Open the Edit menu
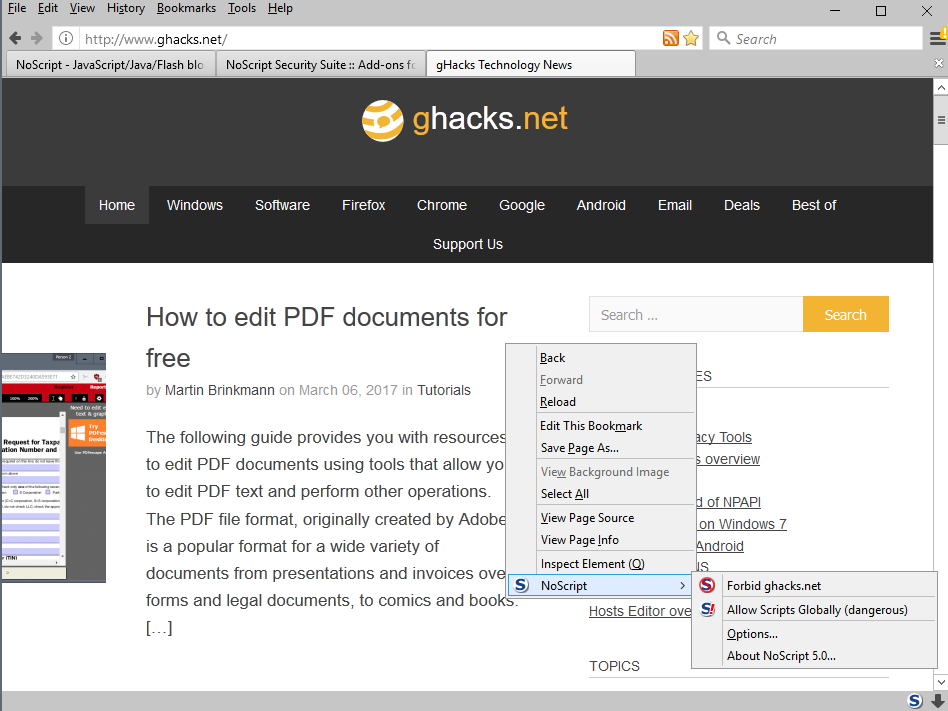 tap(48, 8)
